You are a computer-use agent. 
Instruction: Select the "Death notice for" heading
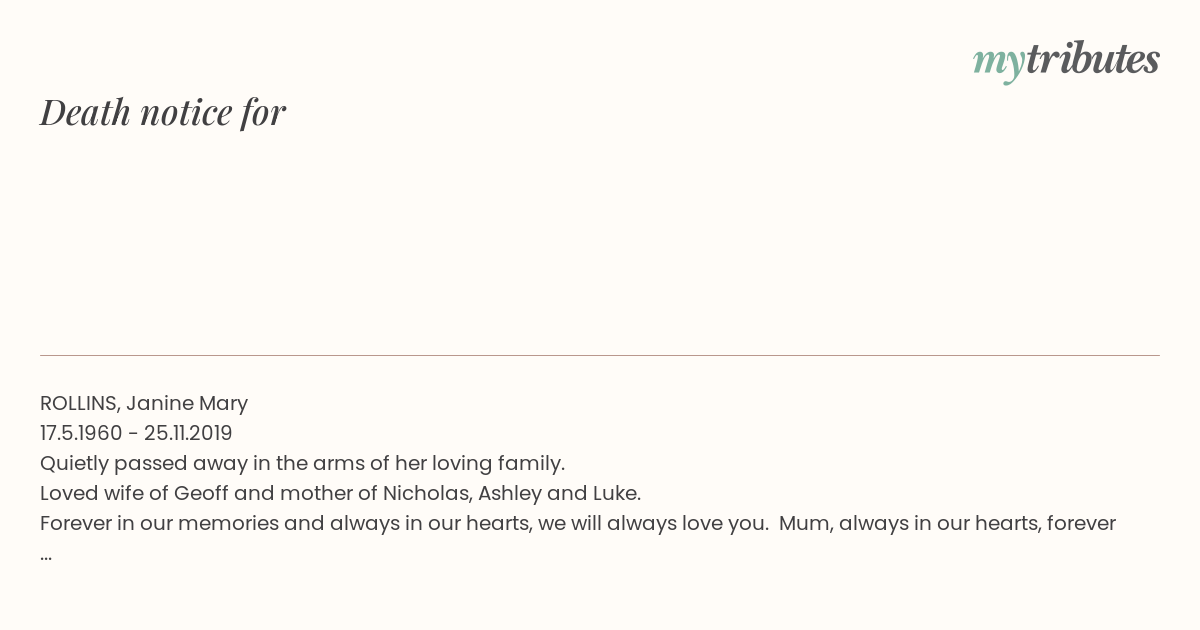click(163, 112)
